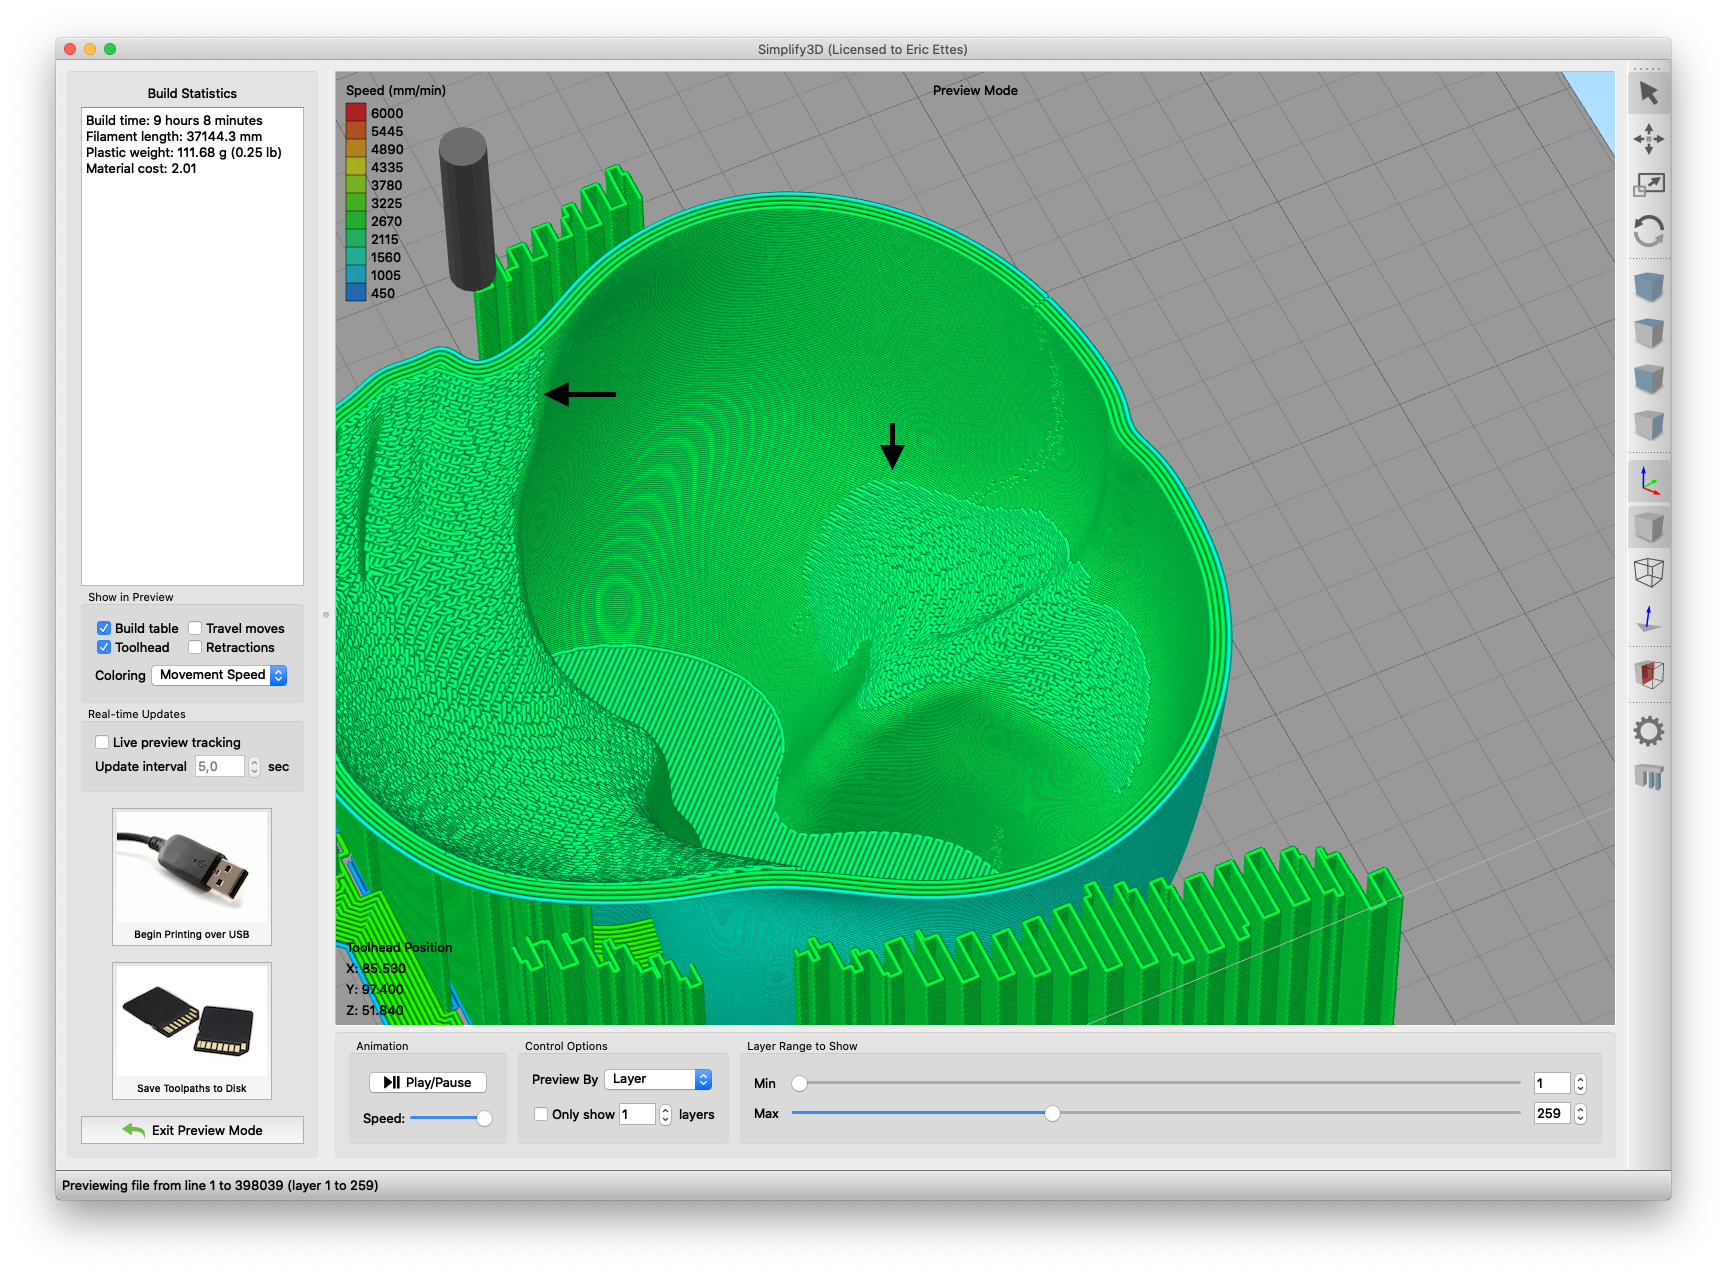
Task: Activate the rotate models tool
Action: (1648, 232)
